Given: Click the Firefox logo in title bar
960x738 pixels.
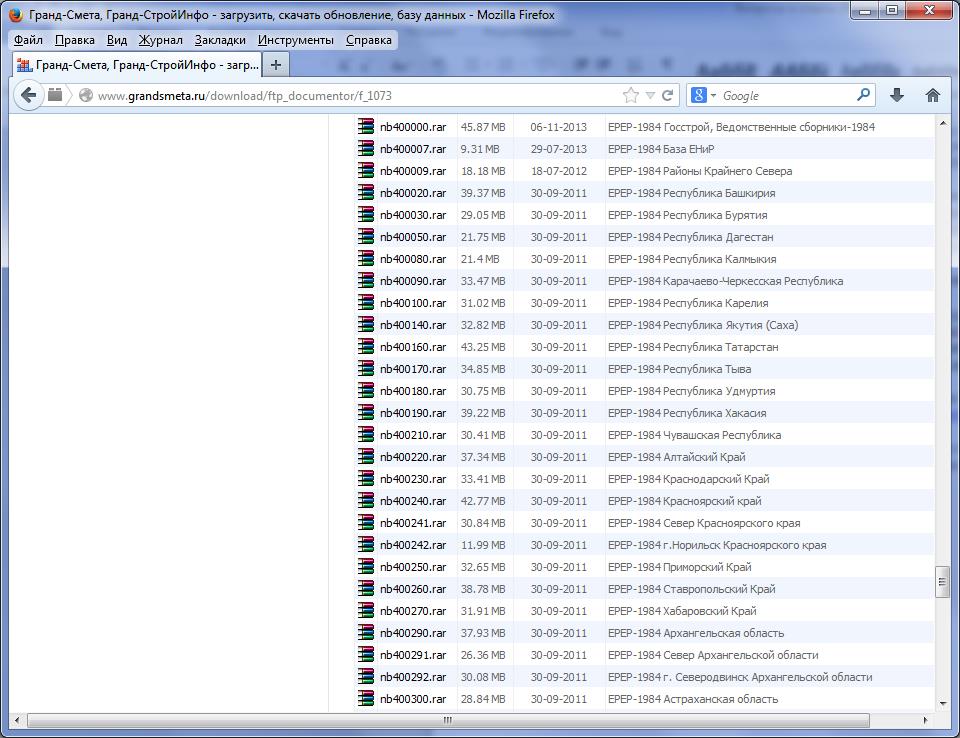Looking at the screenshot, I should (17, 14).
